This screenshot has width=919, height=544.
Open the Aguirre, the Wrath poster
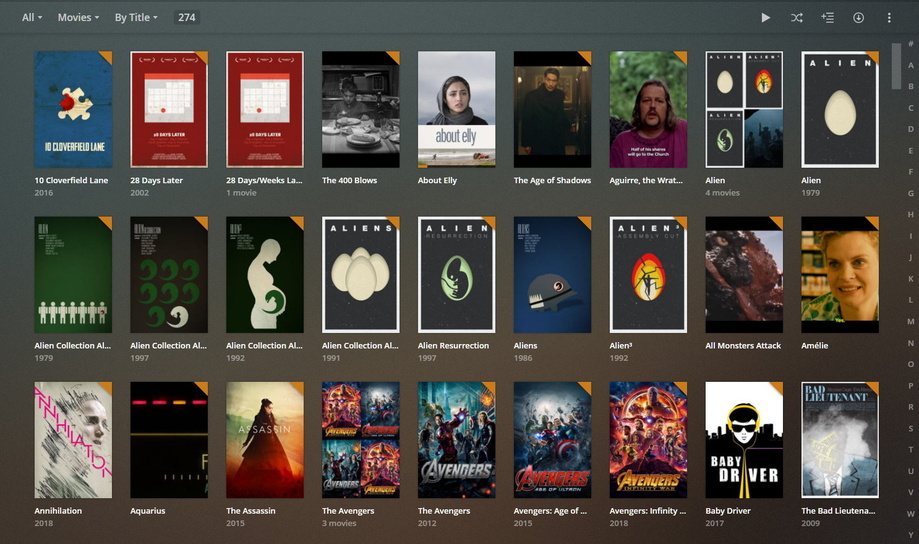pyautogui.click(x=648, y=110)
